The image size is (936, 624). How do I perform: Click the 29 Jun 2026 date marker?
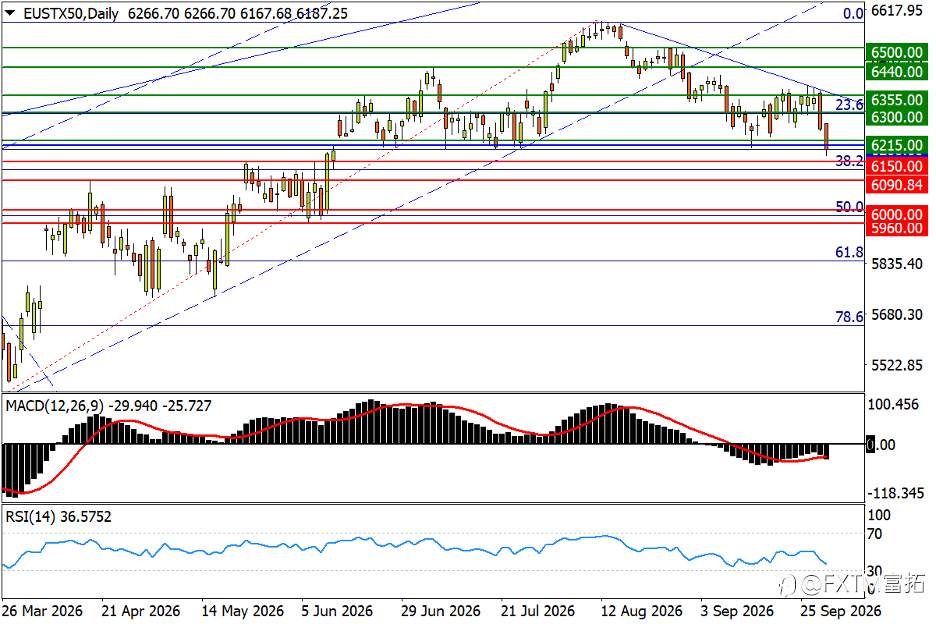(441, 611)
